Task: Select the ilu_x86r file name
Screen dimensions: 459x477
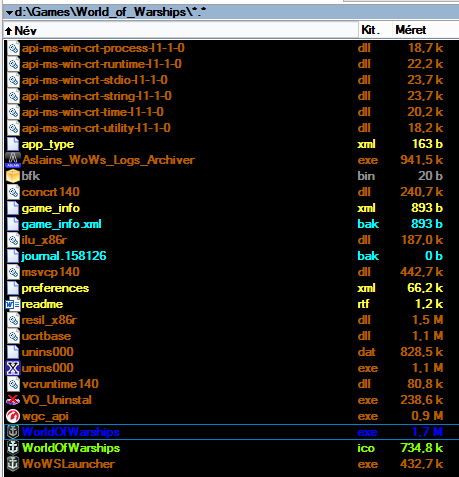Action: coord(44,240)
